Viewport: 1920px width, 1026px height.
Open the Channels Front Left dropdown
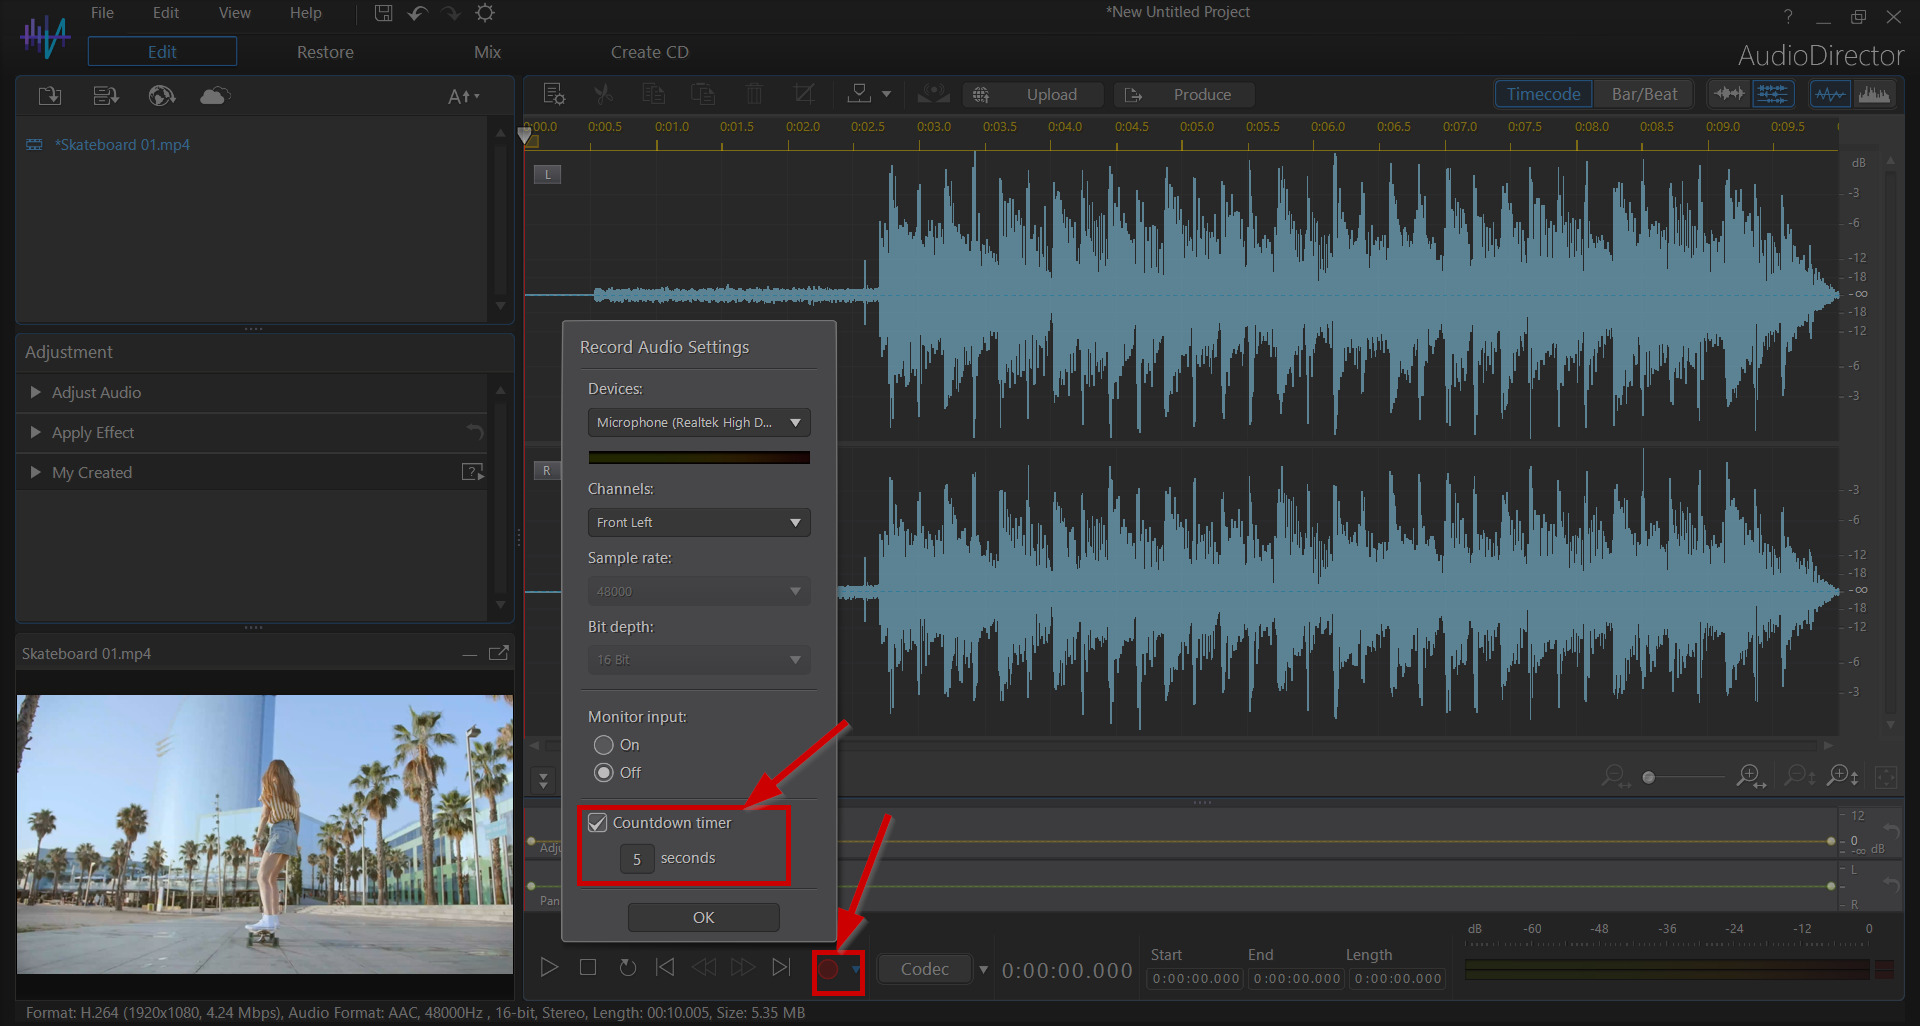click(699, 523)
